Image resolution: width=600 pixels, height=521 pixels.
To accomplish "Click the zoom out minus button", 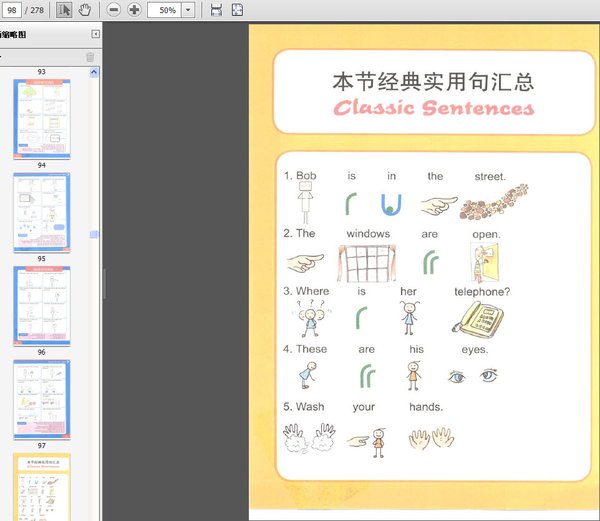I will coord(113,10).
